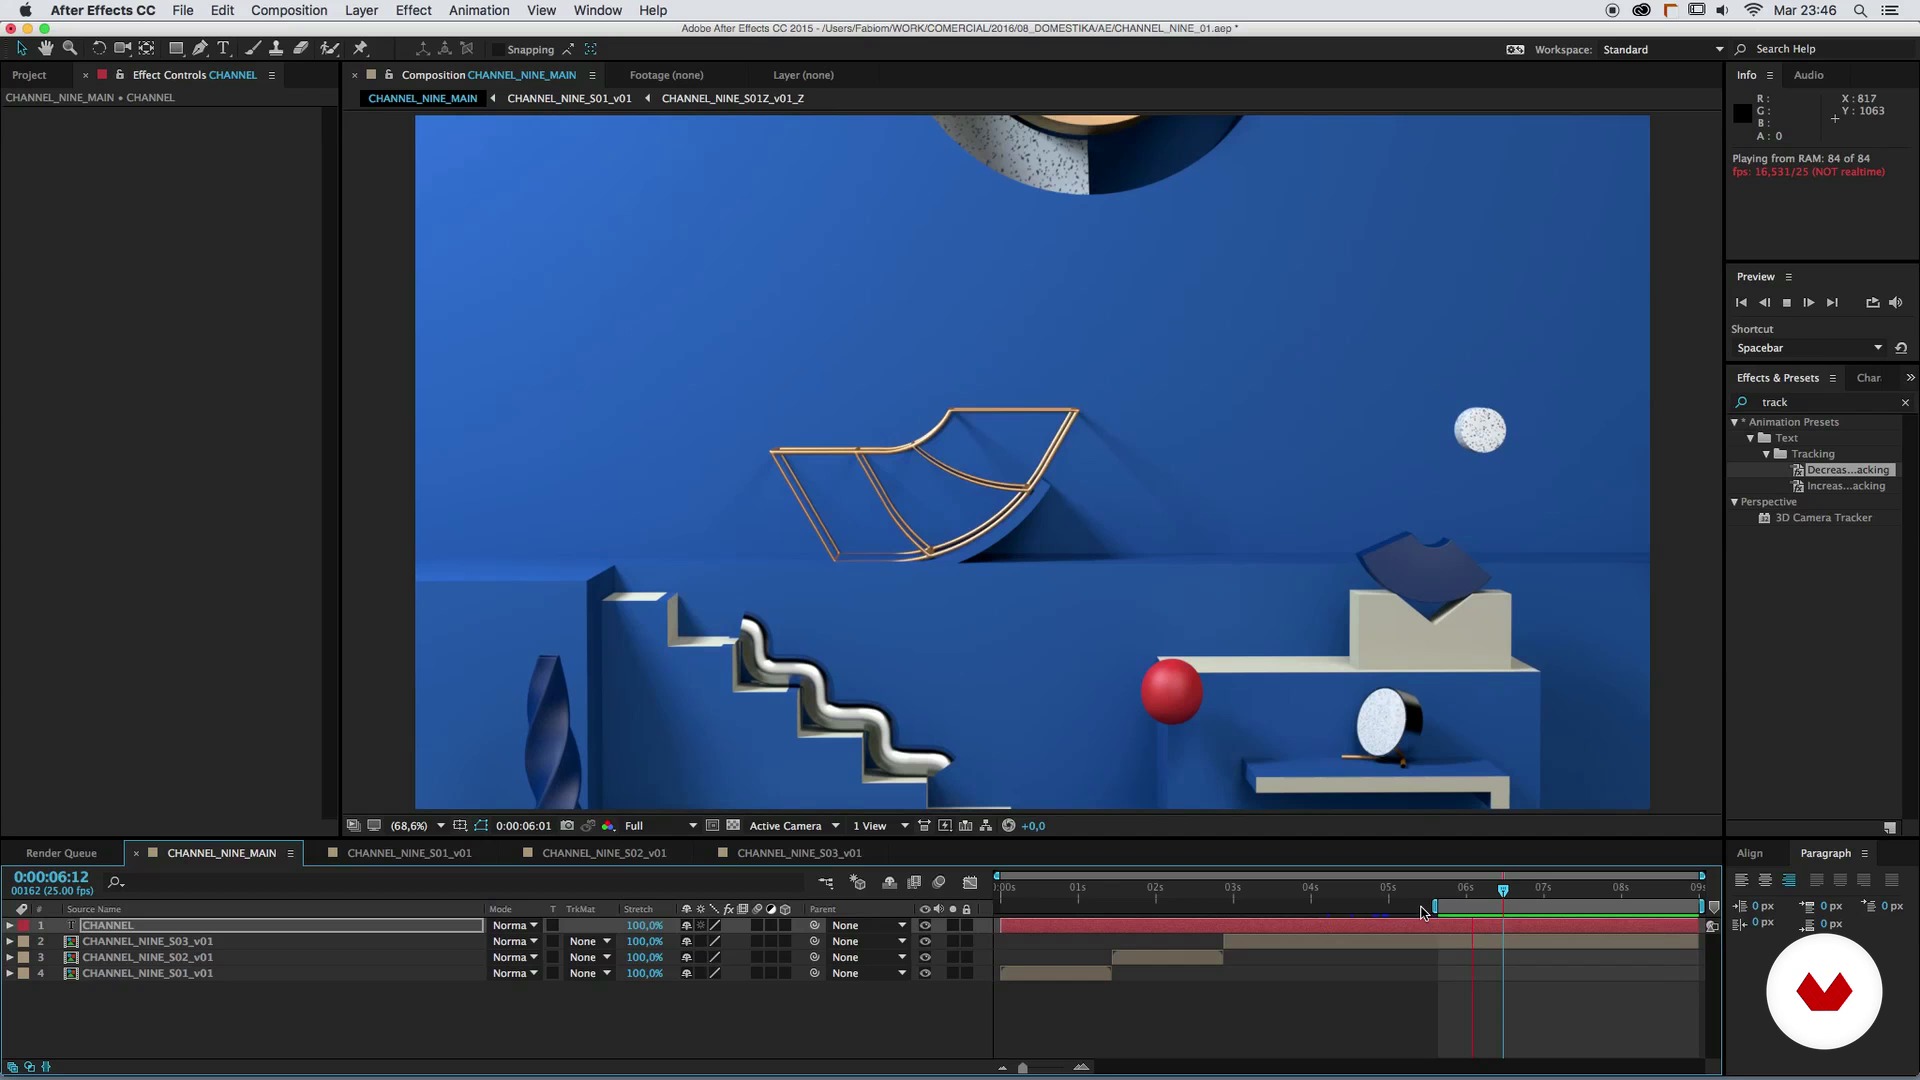Open the Composition menu
1920x1080 pixels.
pyautogui.click(x=289, y=10)
